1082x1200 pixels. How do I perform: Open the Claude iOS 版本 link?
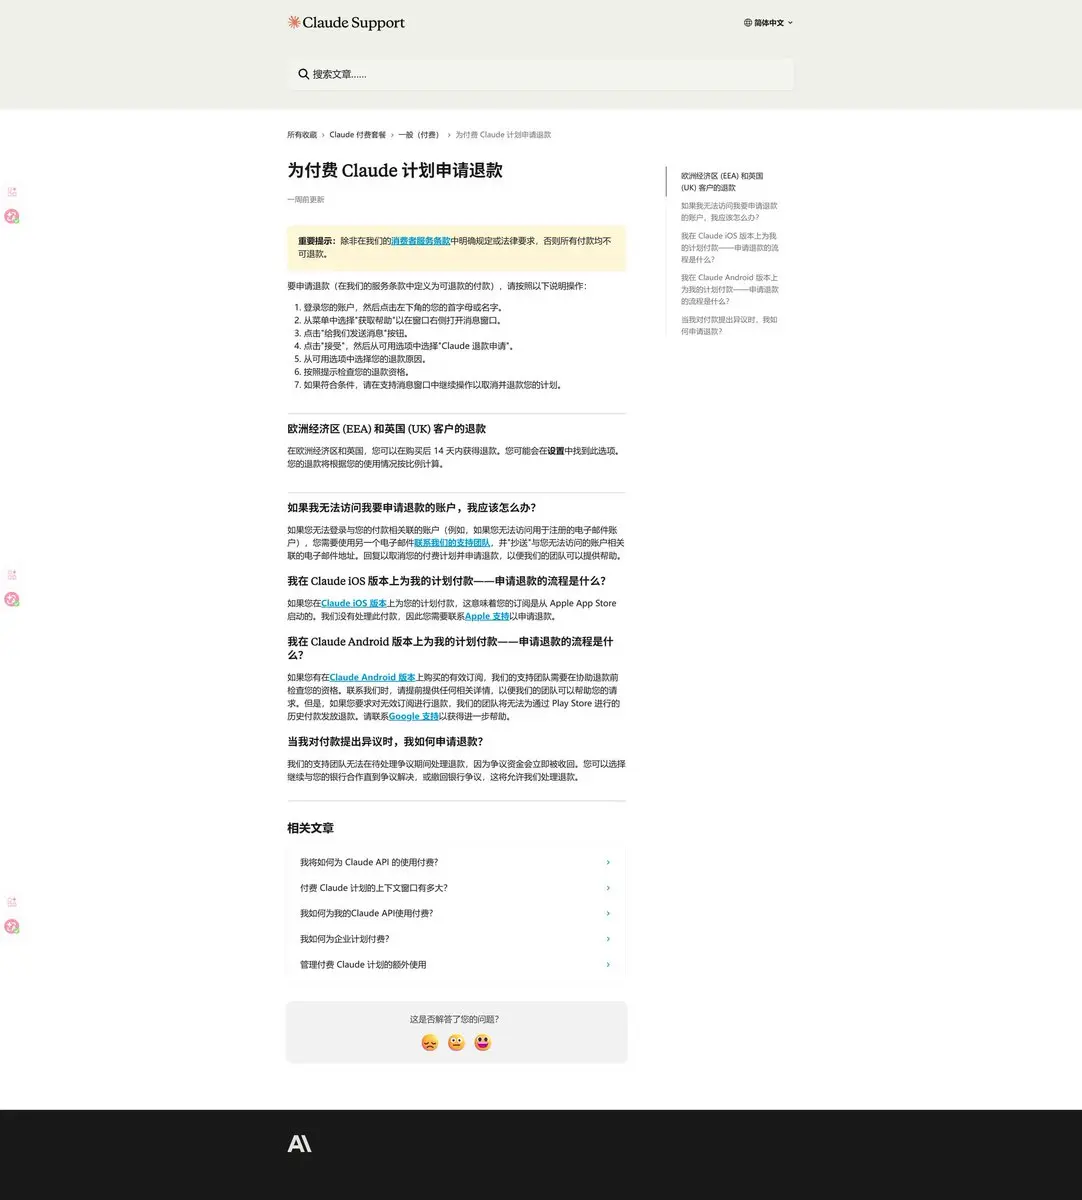tap(354, 604)
